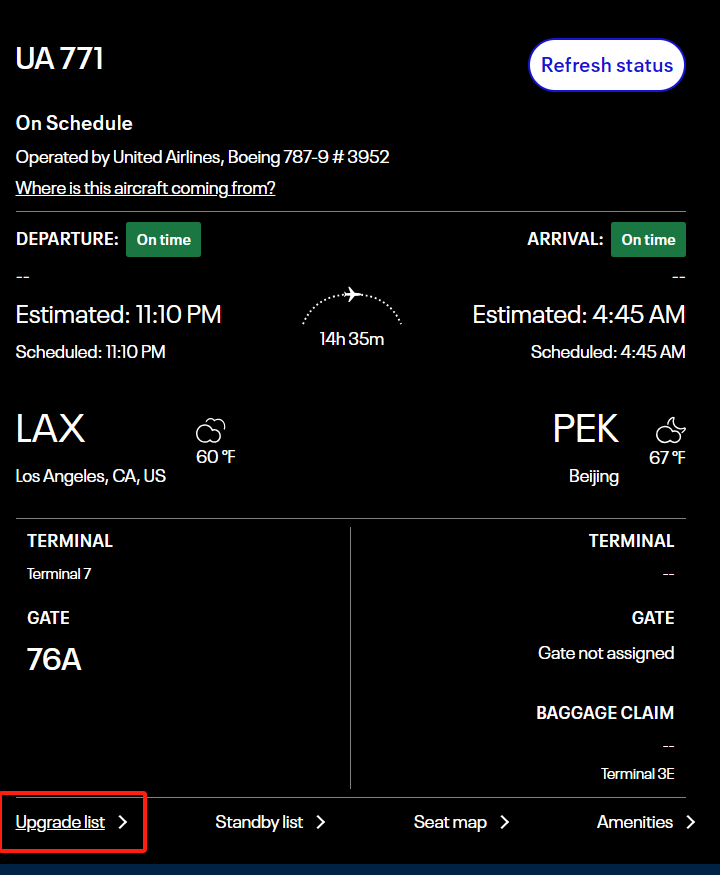Click the UA 771 flight number heading
This screenshot has height=875, width=720.
coord(60,59)
